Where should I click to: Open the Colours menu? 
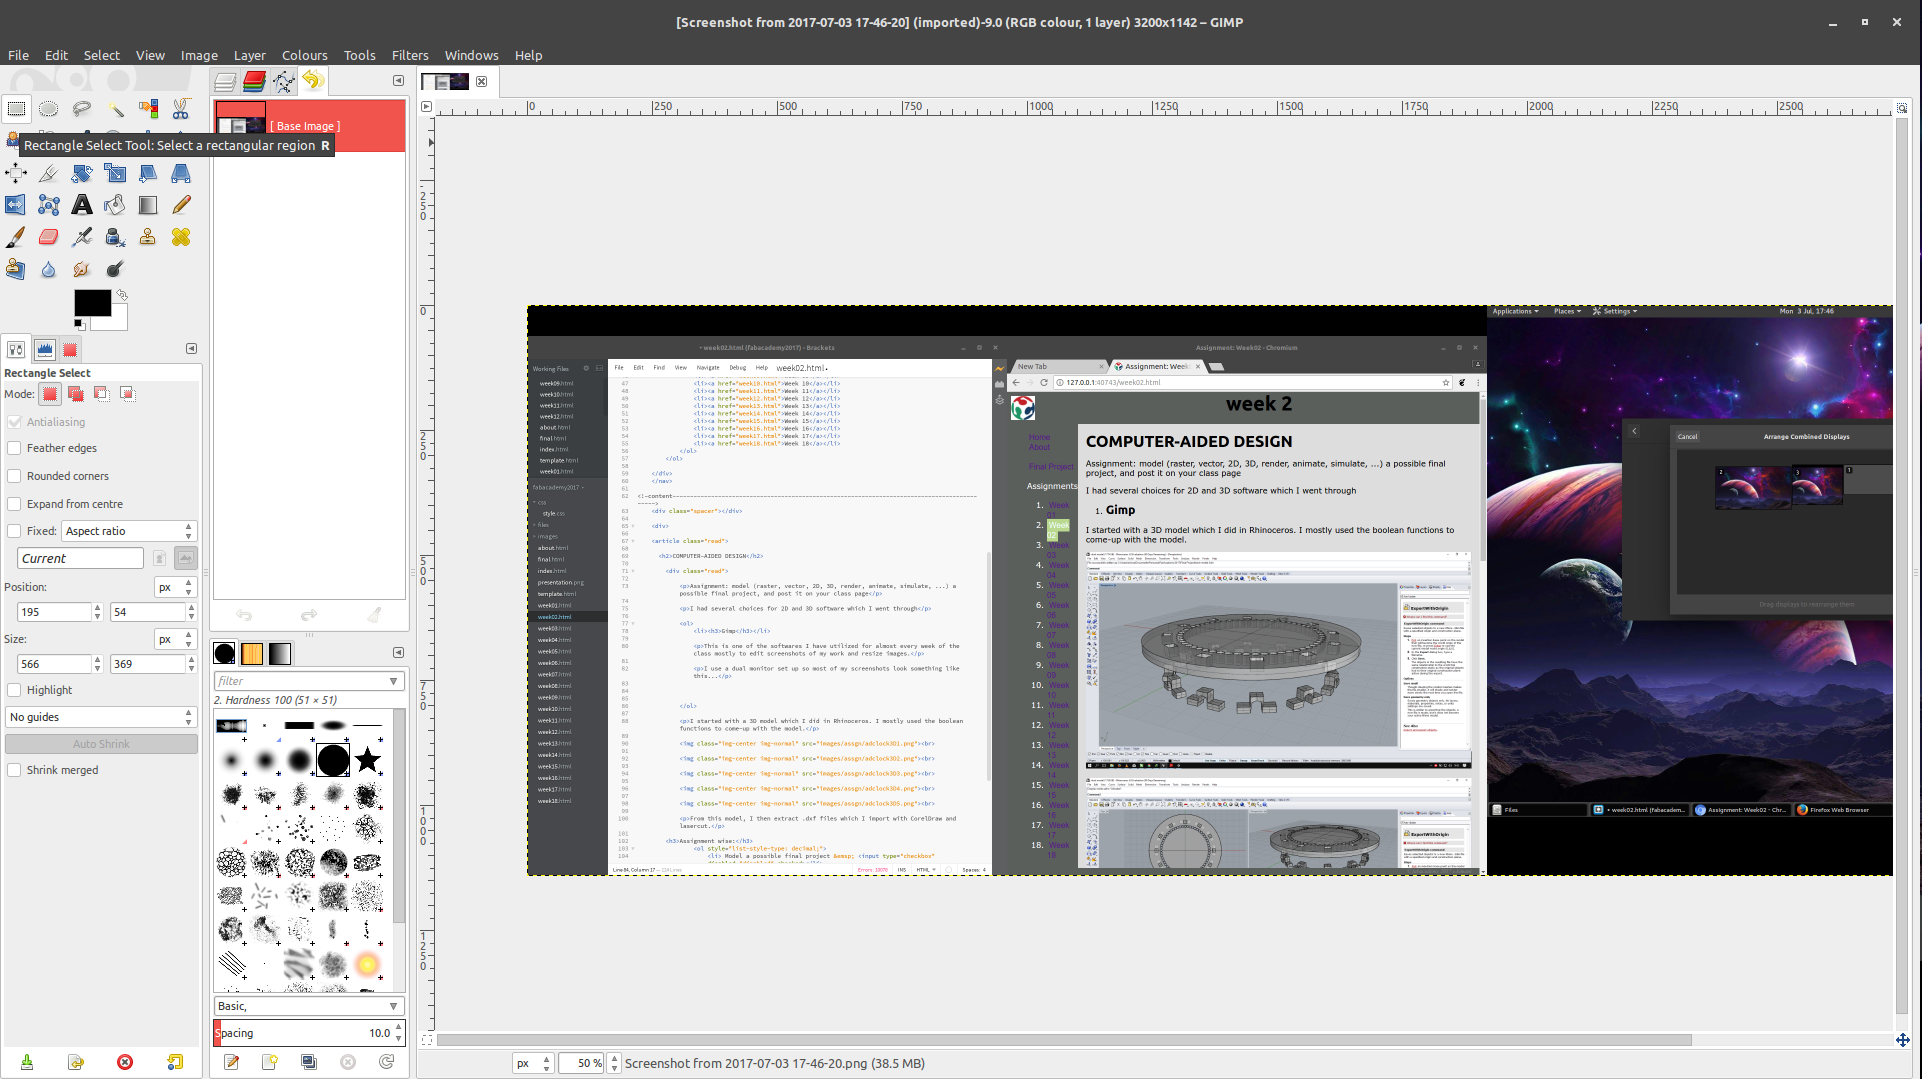(x=304, y=55)
